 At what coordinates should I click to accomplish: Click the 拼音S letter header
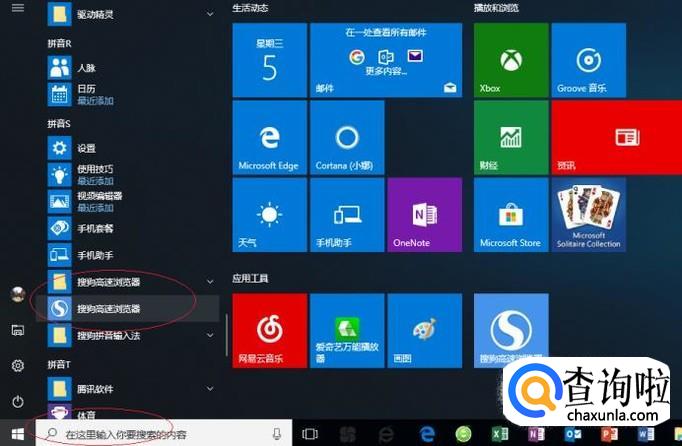coord(59,124)
